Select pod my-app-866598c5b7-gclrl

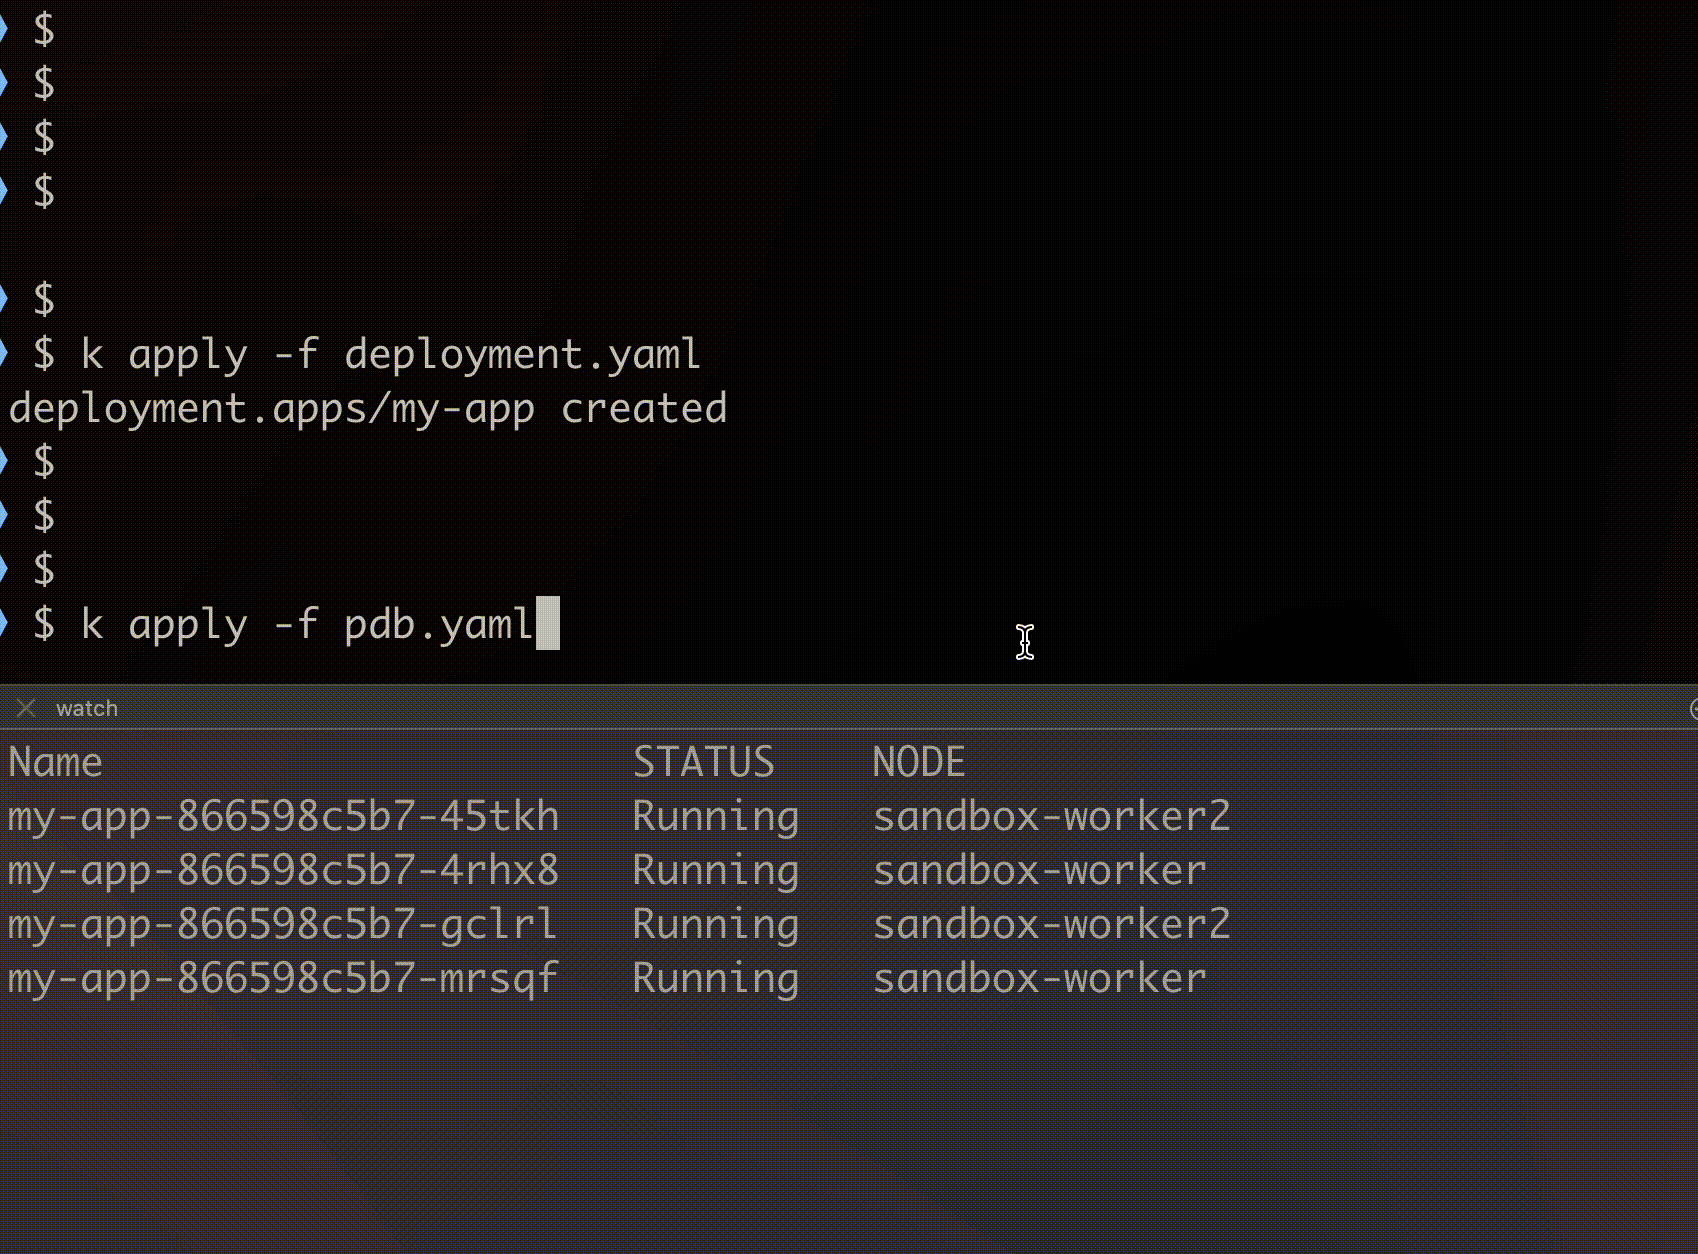[x=283, y=924]
